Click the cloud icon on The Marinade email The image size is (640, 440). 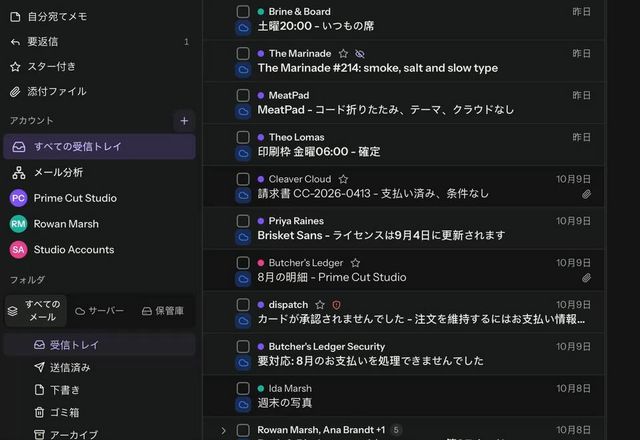click(x=243, y=70)
